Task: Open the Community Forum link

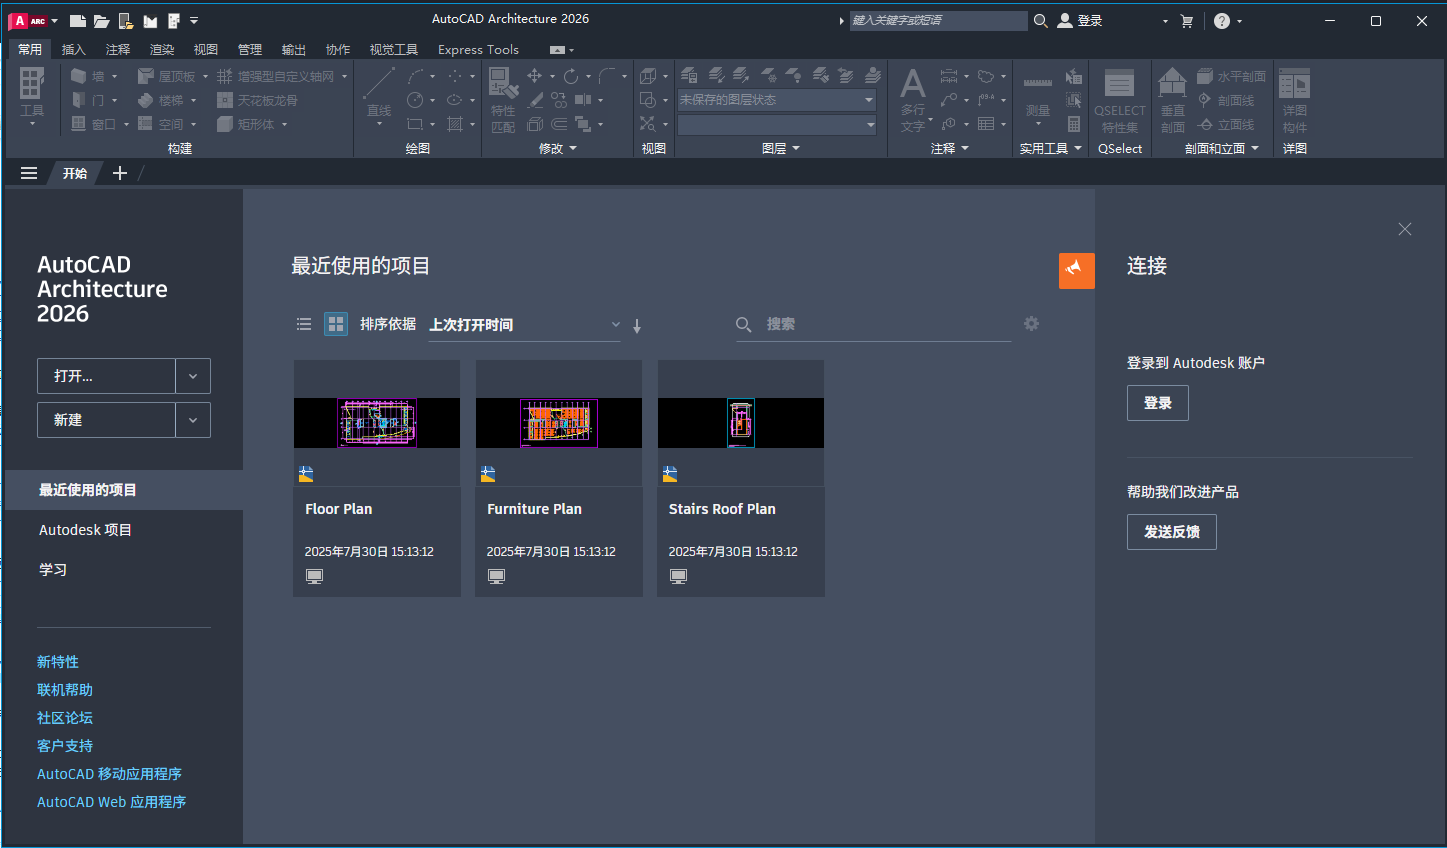Action: (x=64, y=717)
